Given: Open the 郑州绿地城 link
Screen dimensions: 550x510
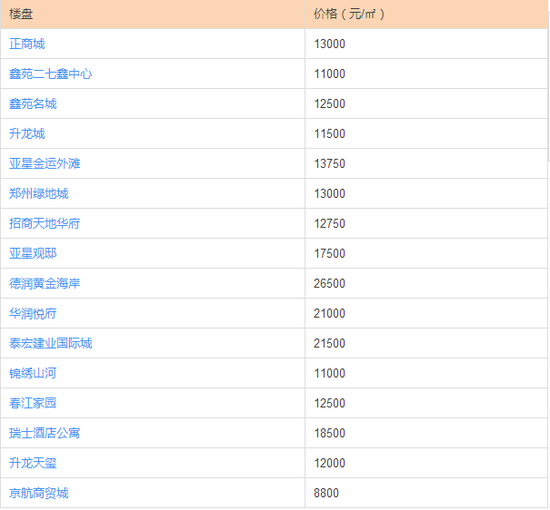Looking at the screenshot, I should coord(39,194).
